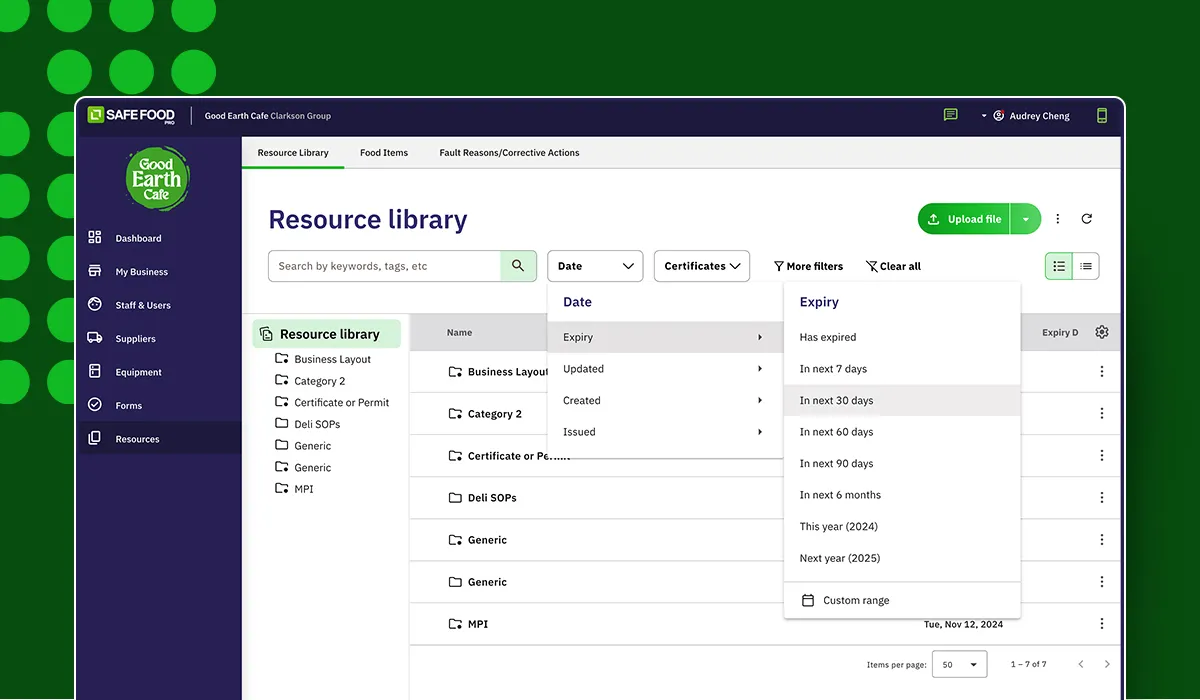This screenshot has height=700, width=1200.
Task: Select Resource library tree root
Action: [327, 334]
